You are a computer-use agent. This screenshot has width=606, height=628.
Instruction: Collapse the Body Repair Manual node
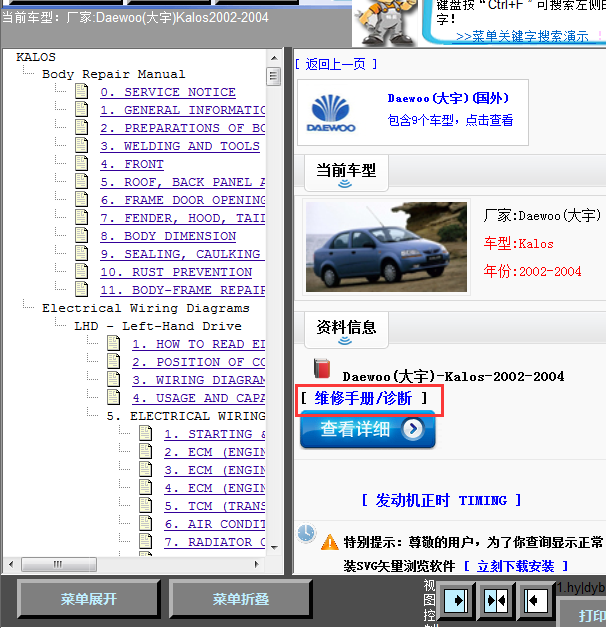(x=114, y=74)
